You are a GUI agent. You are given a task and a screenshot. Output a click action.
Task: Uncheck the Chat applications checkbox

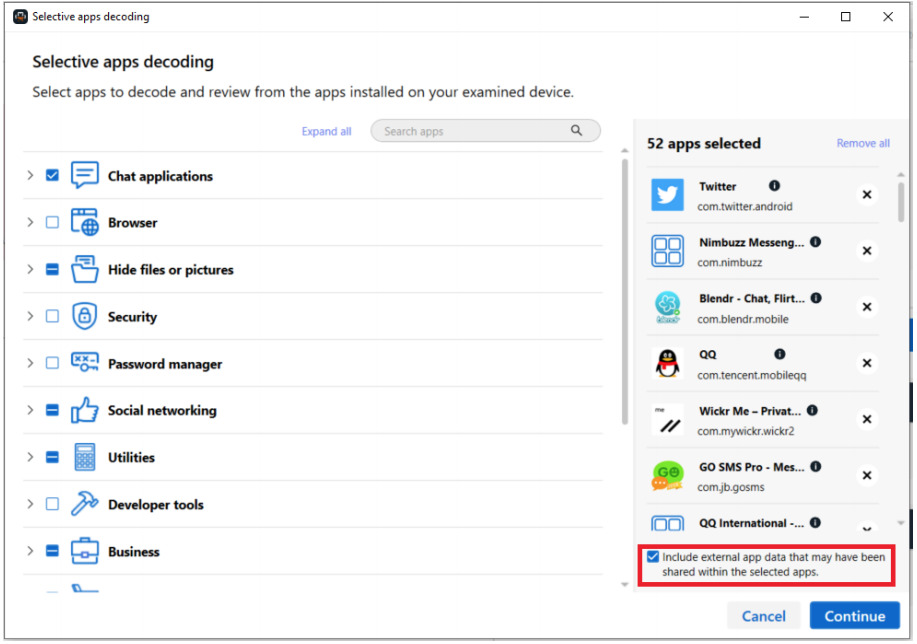click(52, 175)
